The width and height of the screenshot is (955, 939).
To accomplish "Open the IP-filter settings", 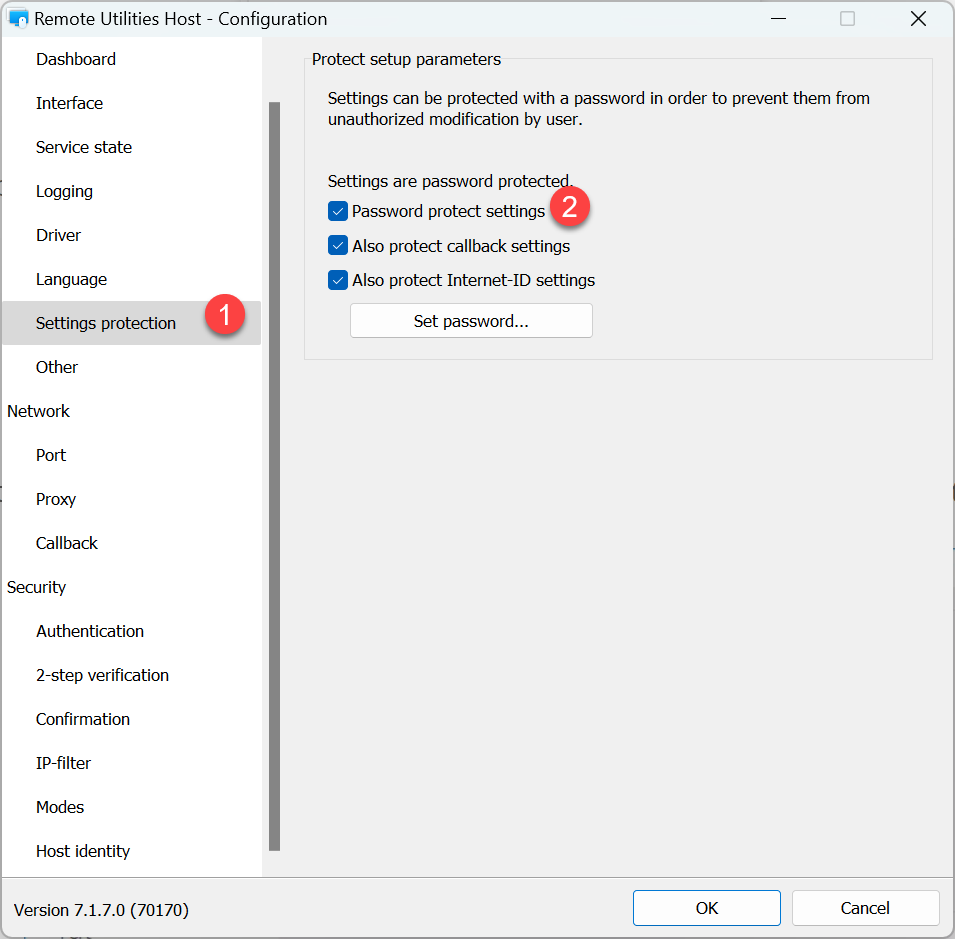I will pyautogui.click(x=63, y=763).
